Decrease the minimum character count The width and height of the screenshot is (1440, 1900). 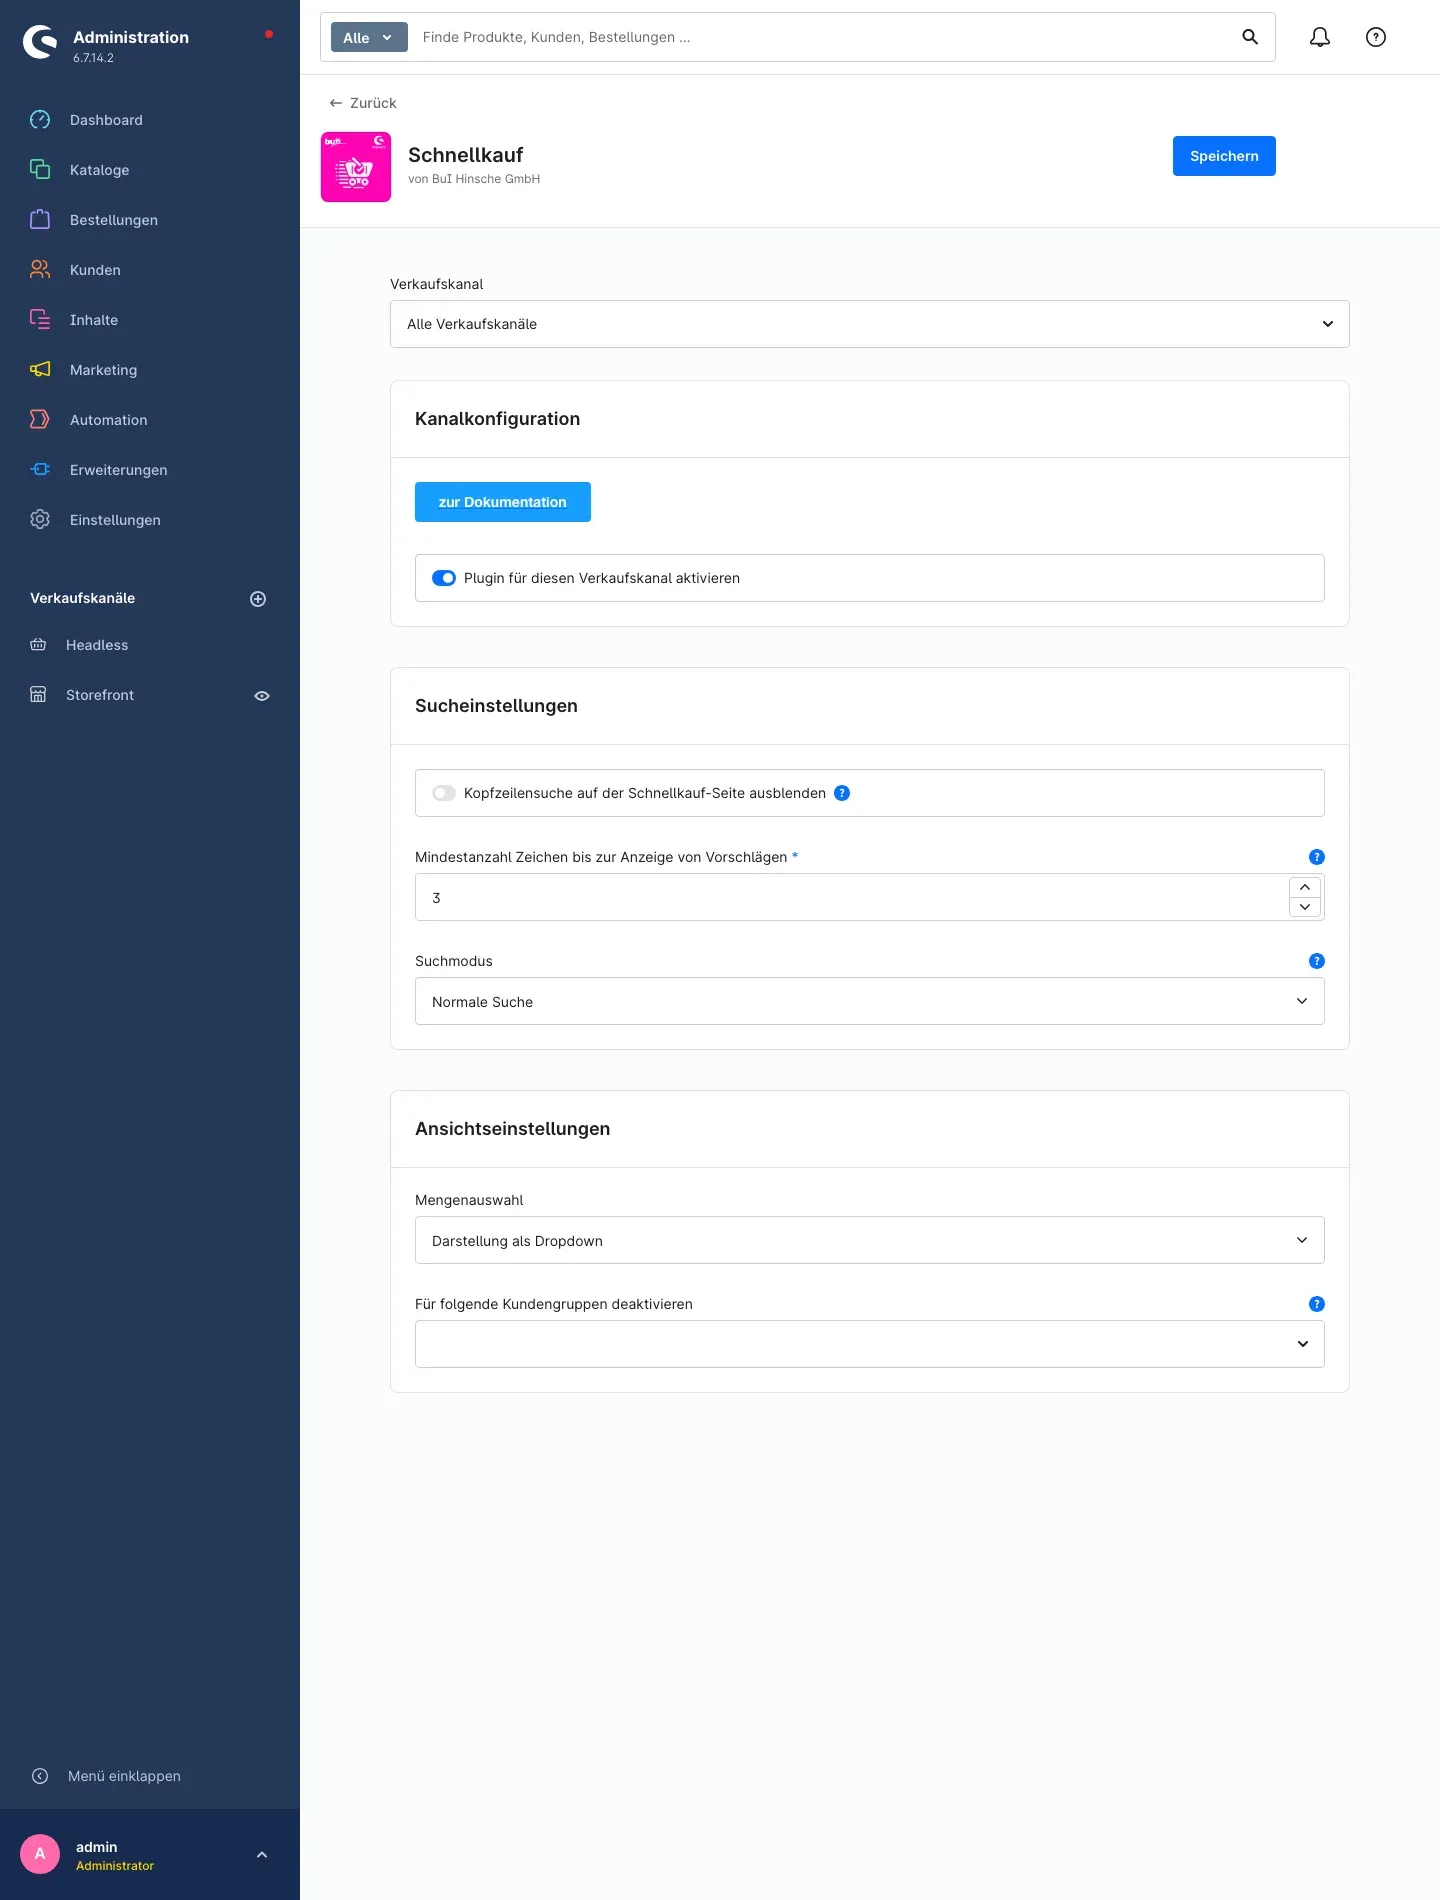click(1305, 907)
